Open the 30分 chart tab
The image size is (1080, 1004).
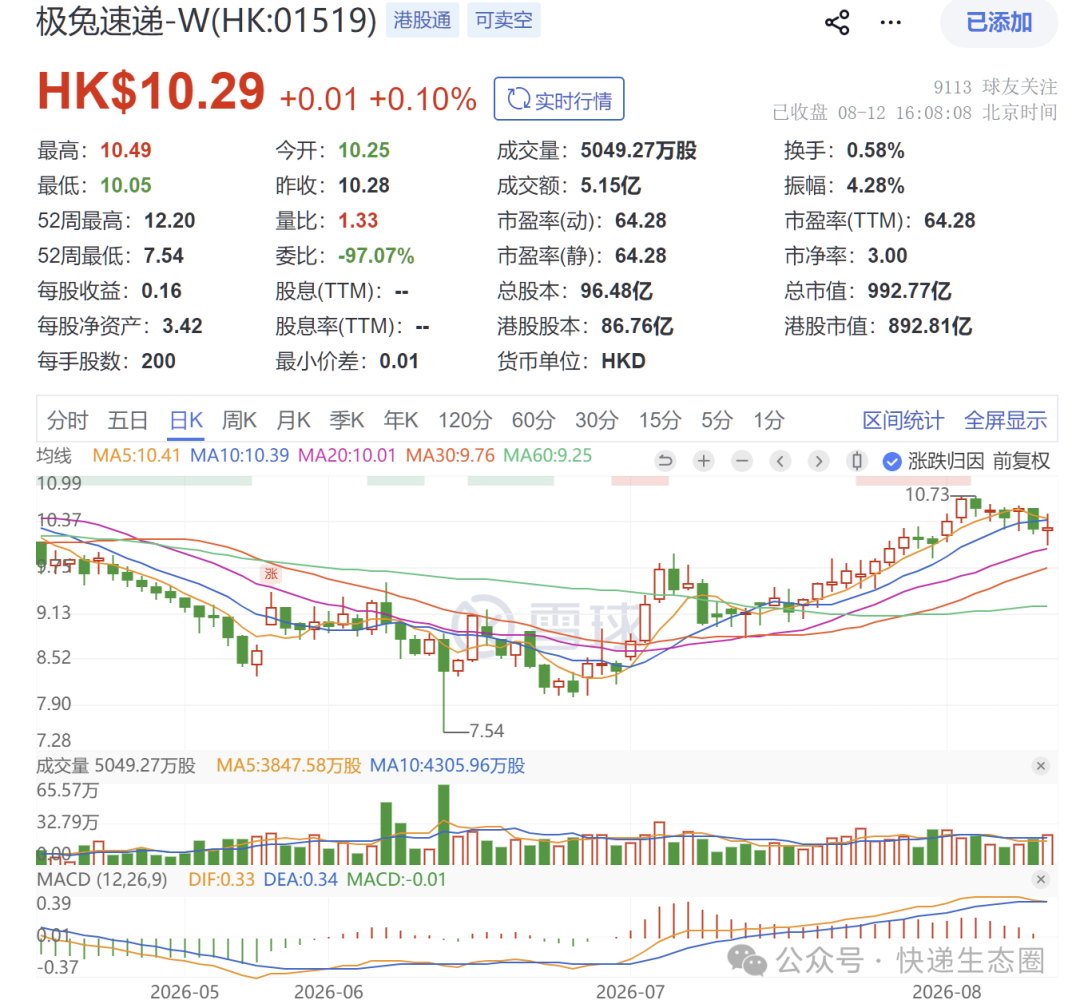point(596,420)
